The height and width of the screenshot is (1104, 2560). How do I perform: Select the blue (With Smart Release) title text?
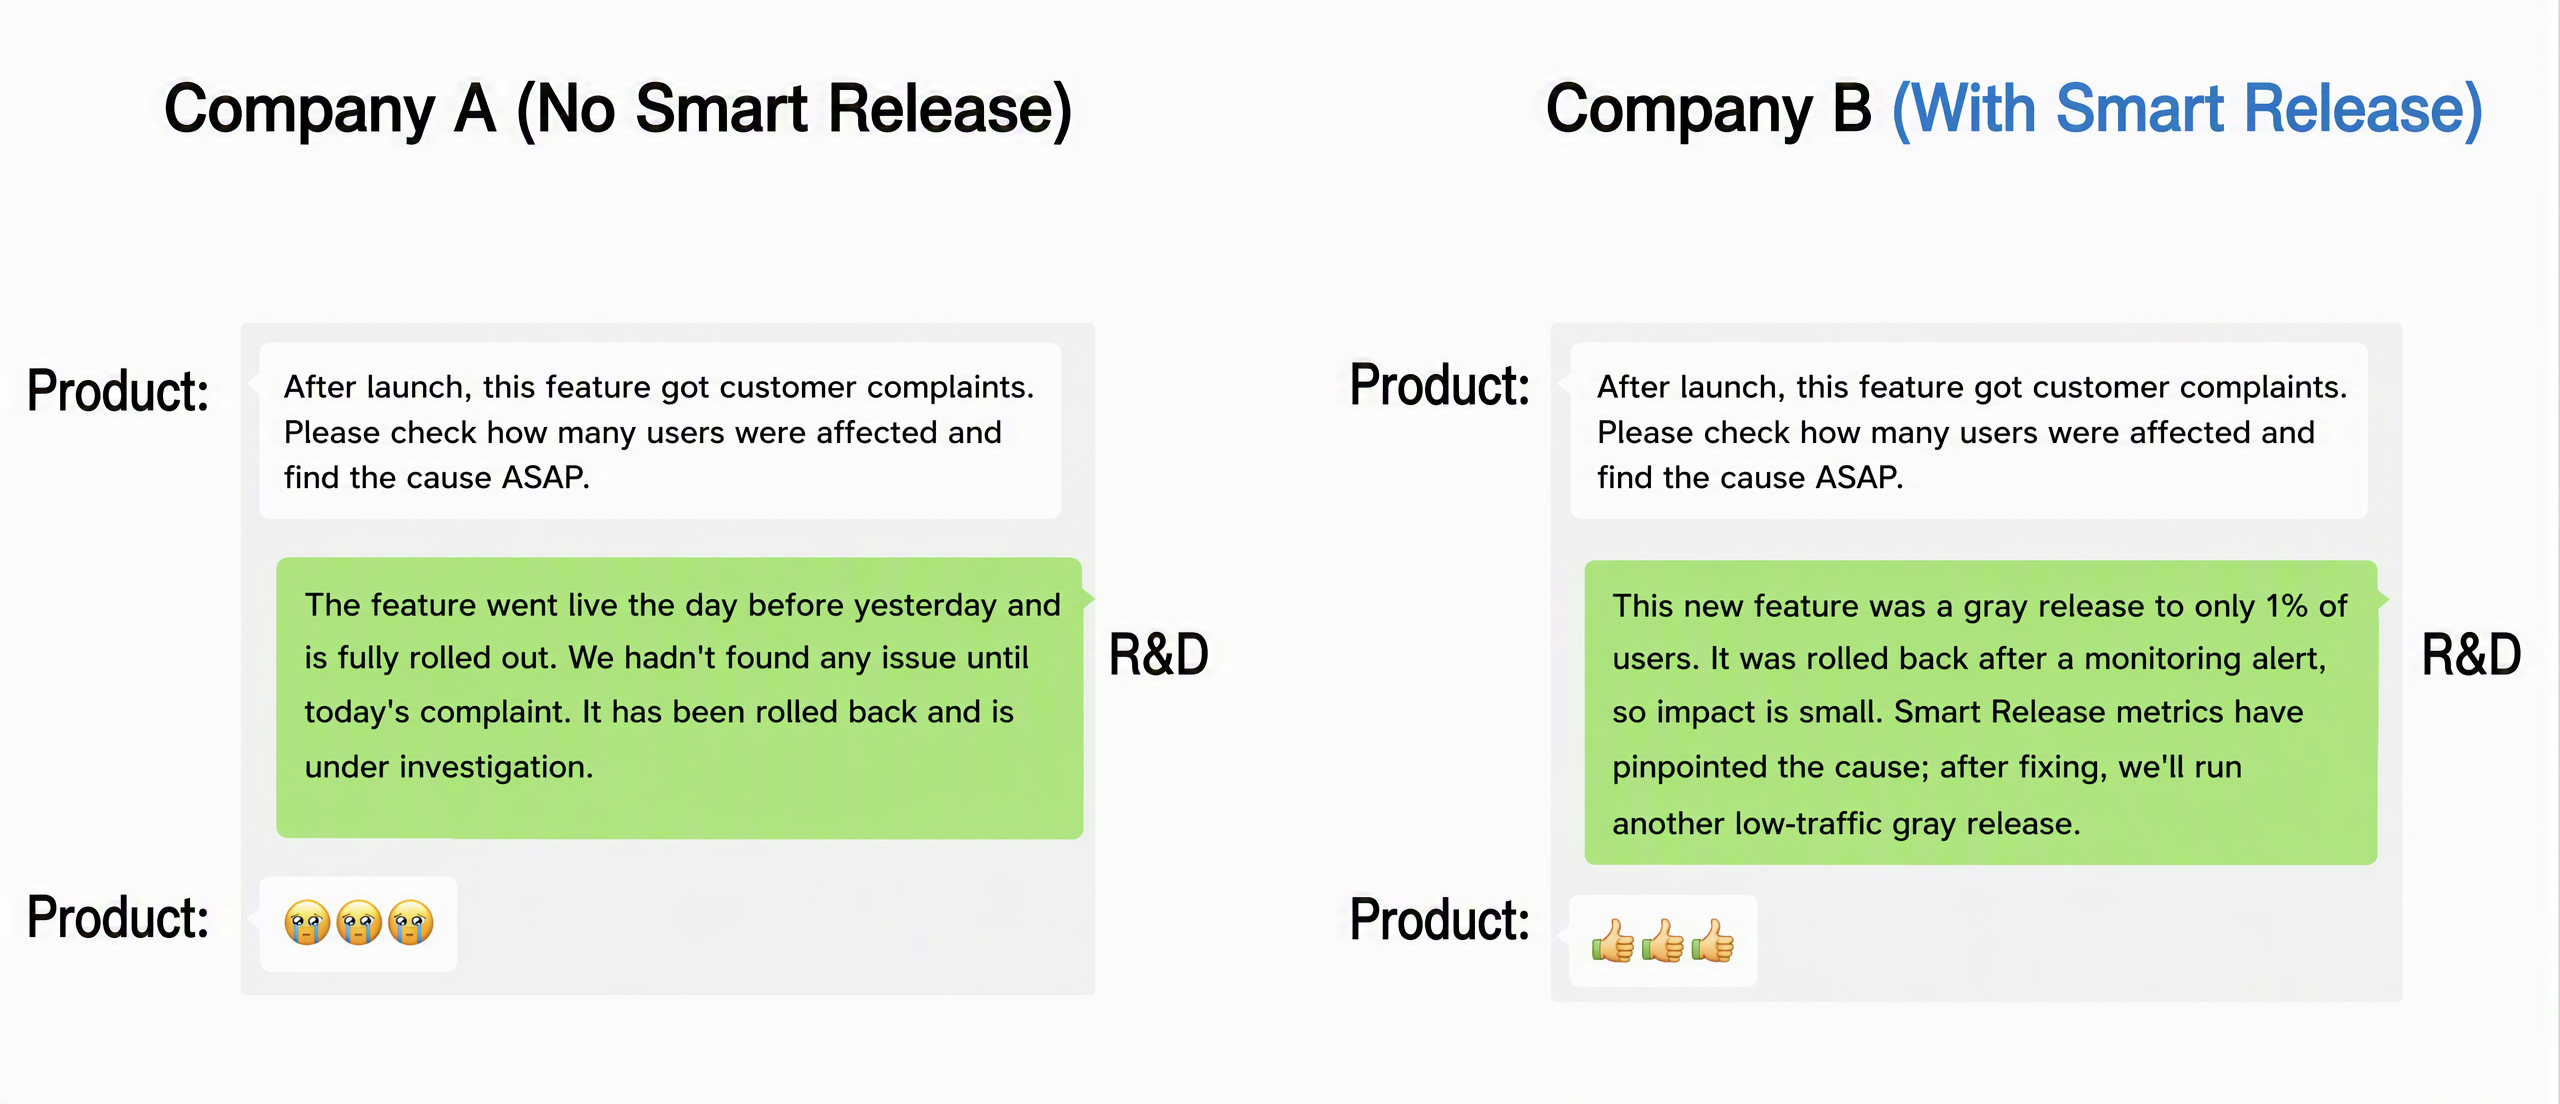tap(2187, 110)
